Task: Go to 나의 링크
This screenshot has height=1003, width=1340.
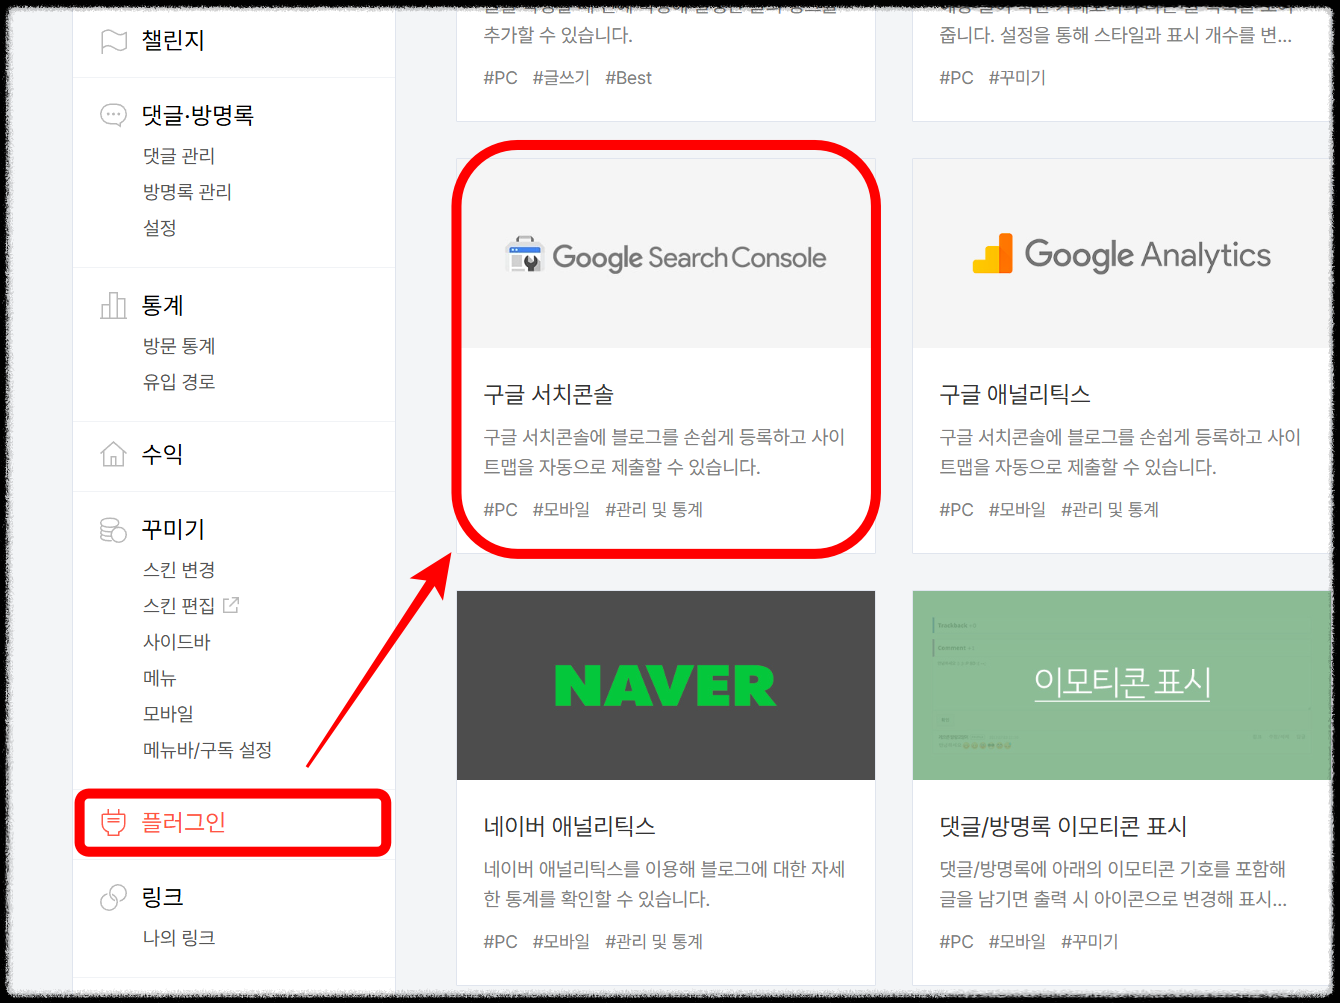Action: point(179,938)
